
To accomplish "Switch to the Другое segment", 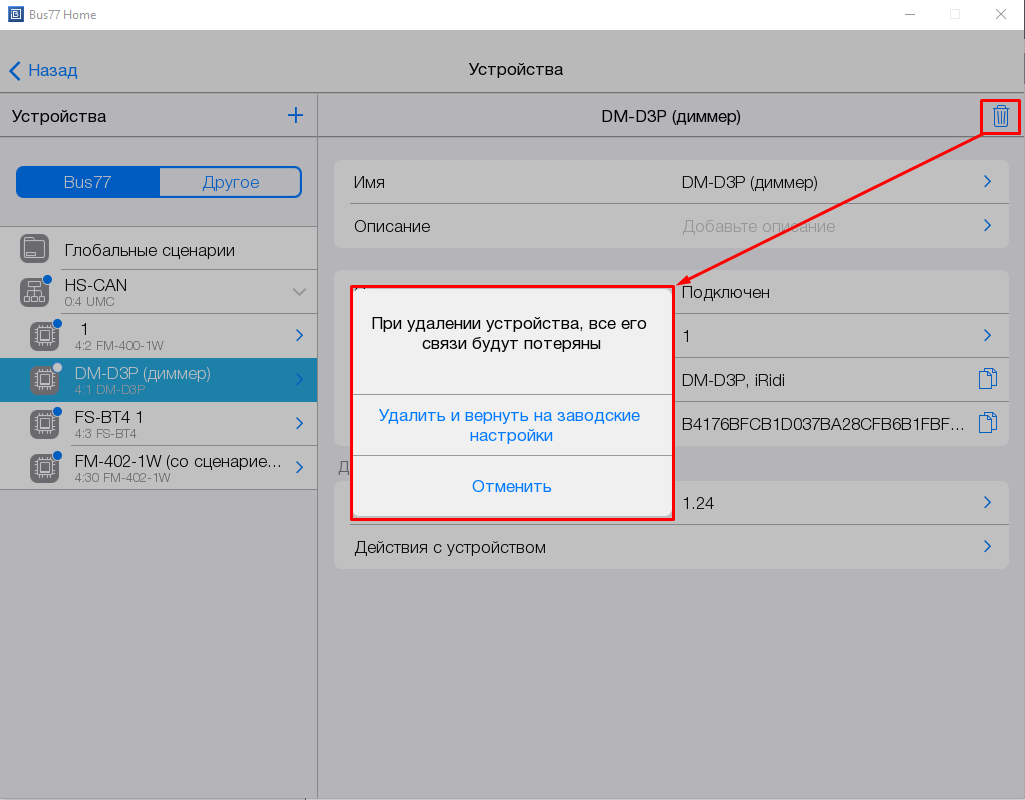I will [230, 182].
